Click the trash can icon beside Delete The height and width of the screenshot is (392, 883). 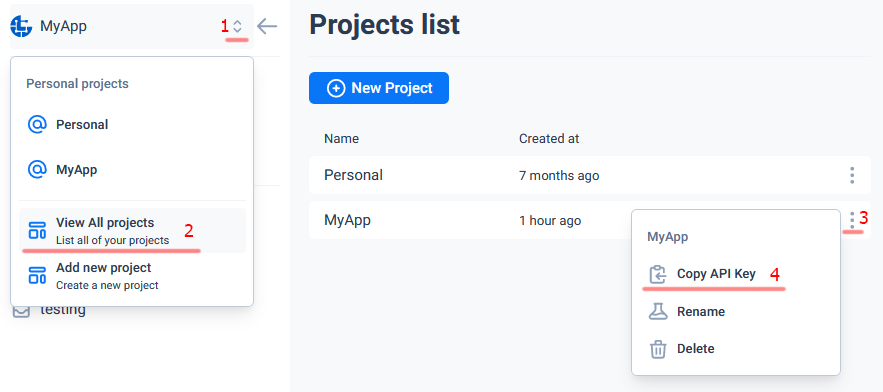coord(658,349)
